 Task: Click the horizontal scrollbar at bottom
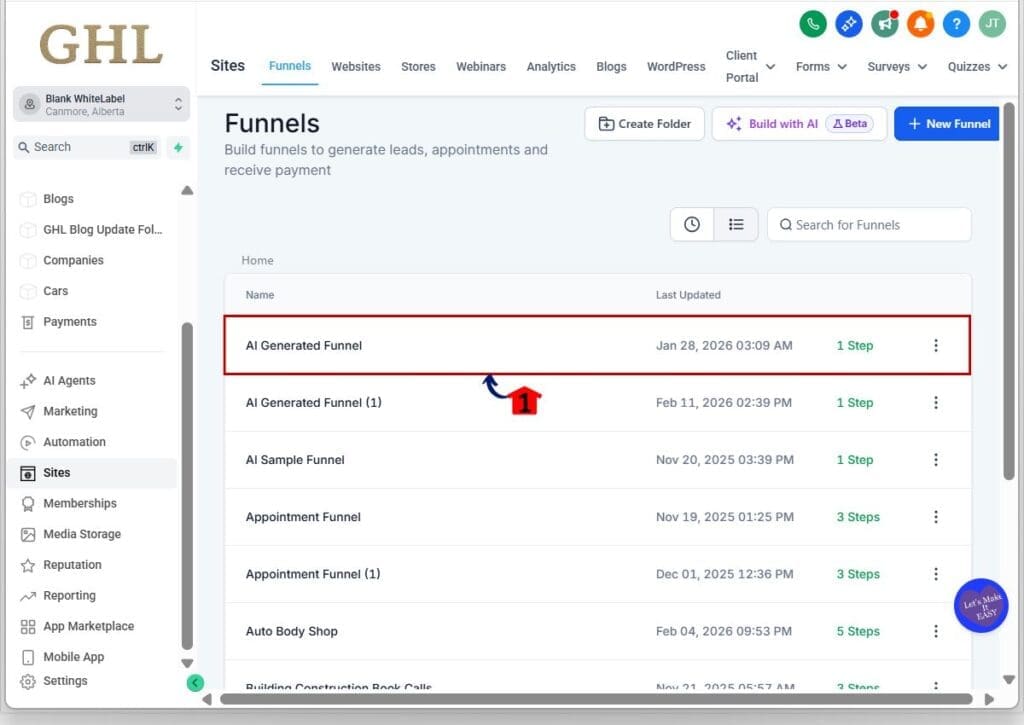[x=595, y=698]
